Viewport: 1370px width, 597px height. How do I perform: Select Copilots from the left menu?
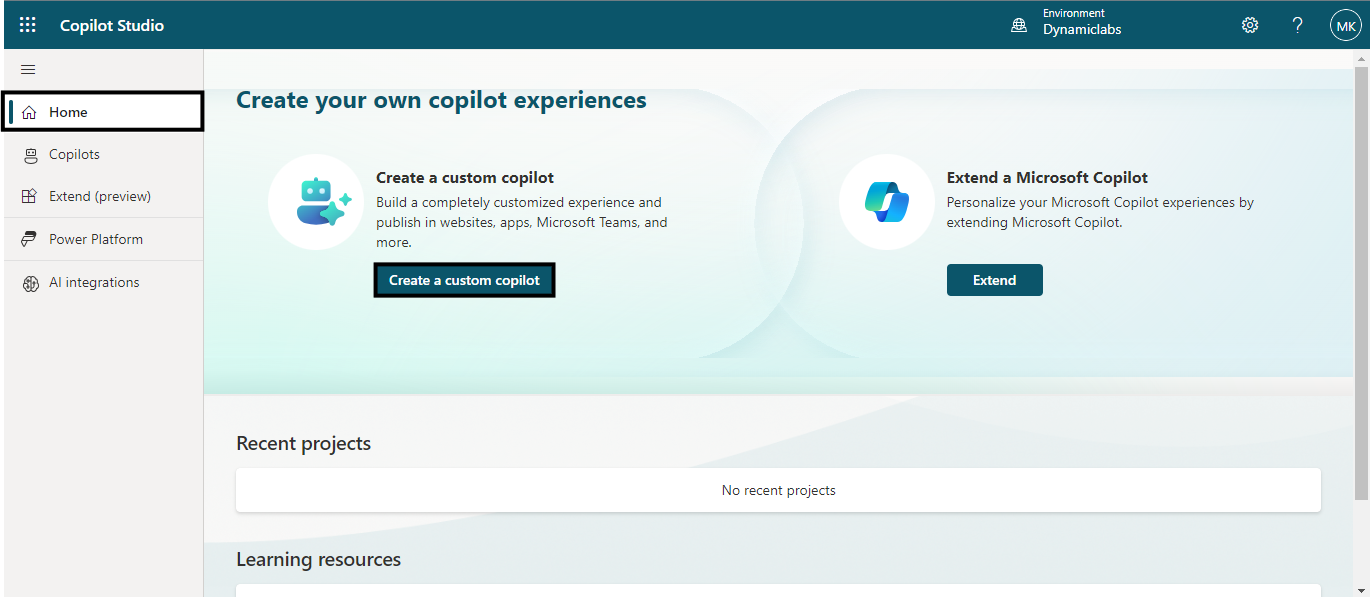tap(75, 154)
